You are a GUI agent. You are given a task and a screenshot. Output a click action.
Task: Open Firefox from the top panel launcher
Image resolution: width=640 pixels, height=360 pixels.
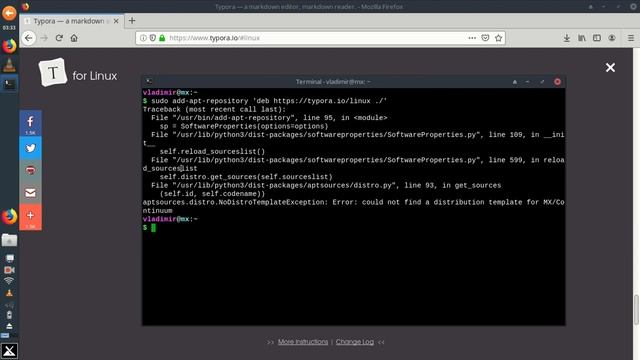9,46
